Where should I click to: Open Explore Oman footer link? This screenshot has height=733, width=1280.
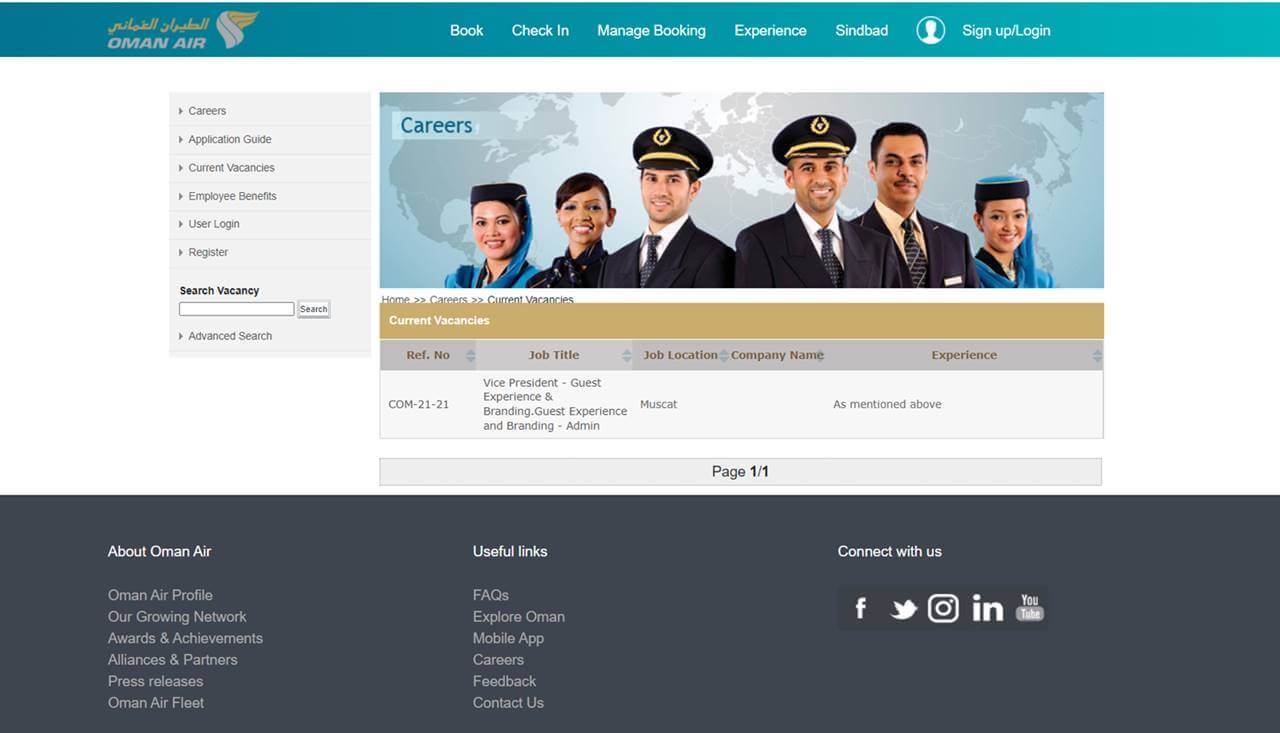coord(519,617)
